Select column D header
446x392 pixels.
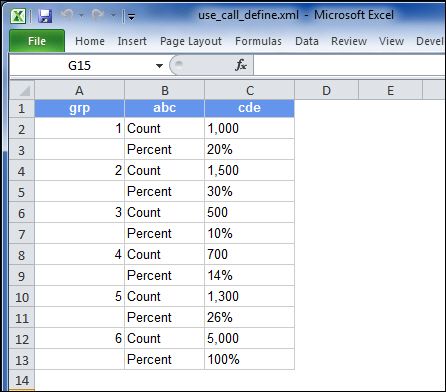[x=326, y=90]
